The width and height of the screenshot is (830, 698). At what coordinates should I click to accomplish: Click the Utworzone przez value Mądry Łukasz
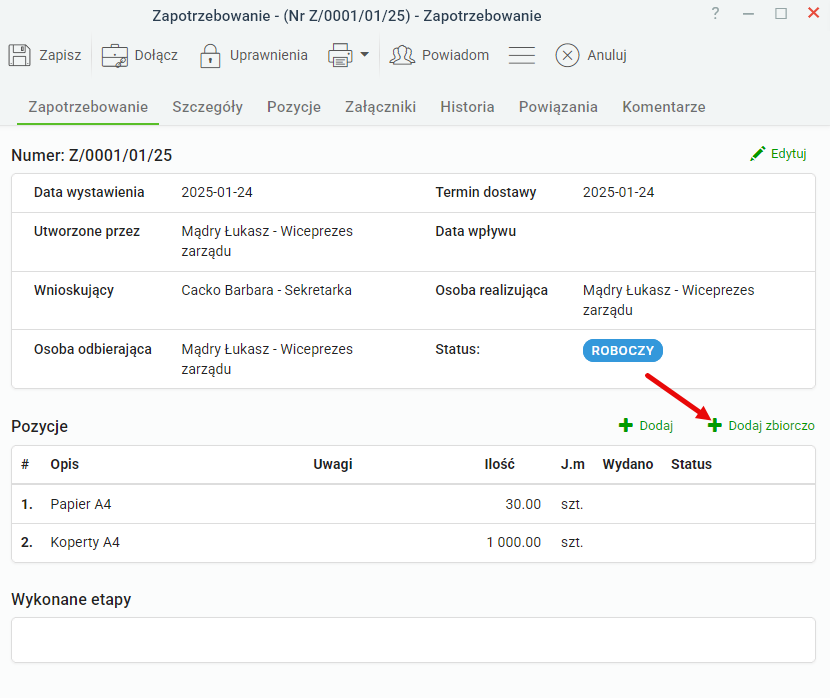point(267,241)
